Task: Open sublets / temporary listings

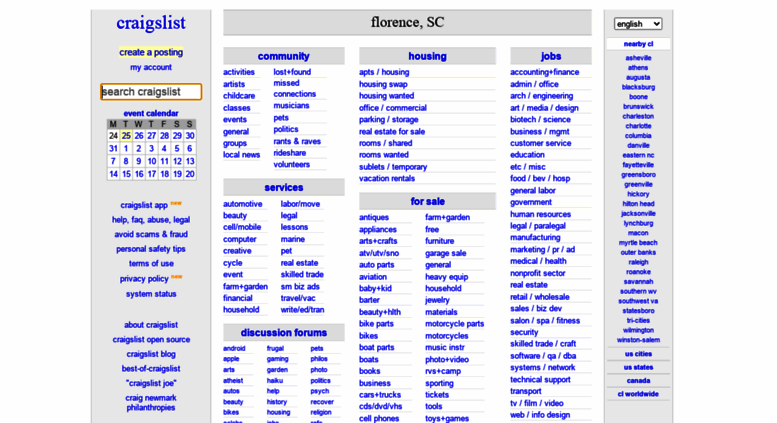Action: coord(393,167)
